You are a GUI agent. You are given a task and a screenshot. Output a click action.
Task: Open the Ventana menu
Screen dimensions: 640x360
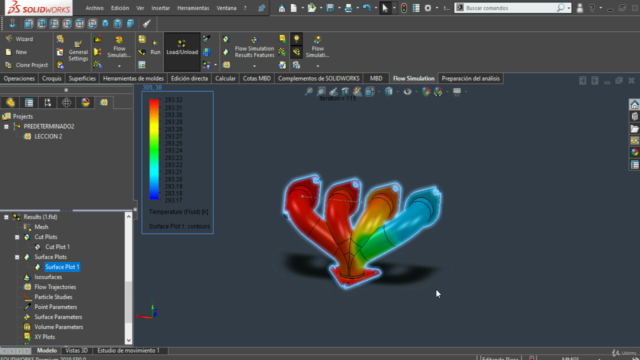[x=227, y=8]
